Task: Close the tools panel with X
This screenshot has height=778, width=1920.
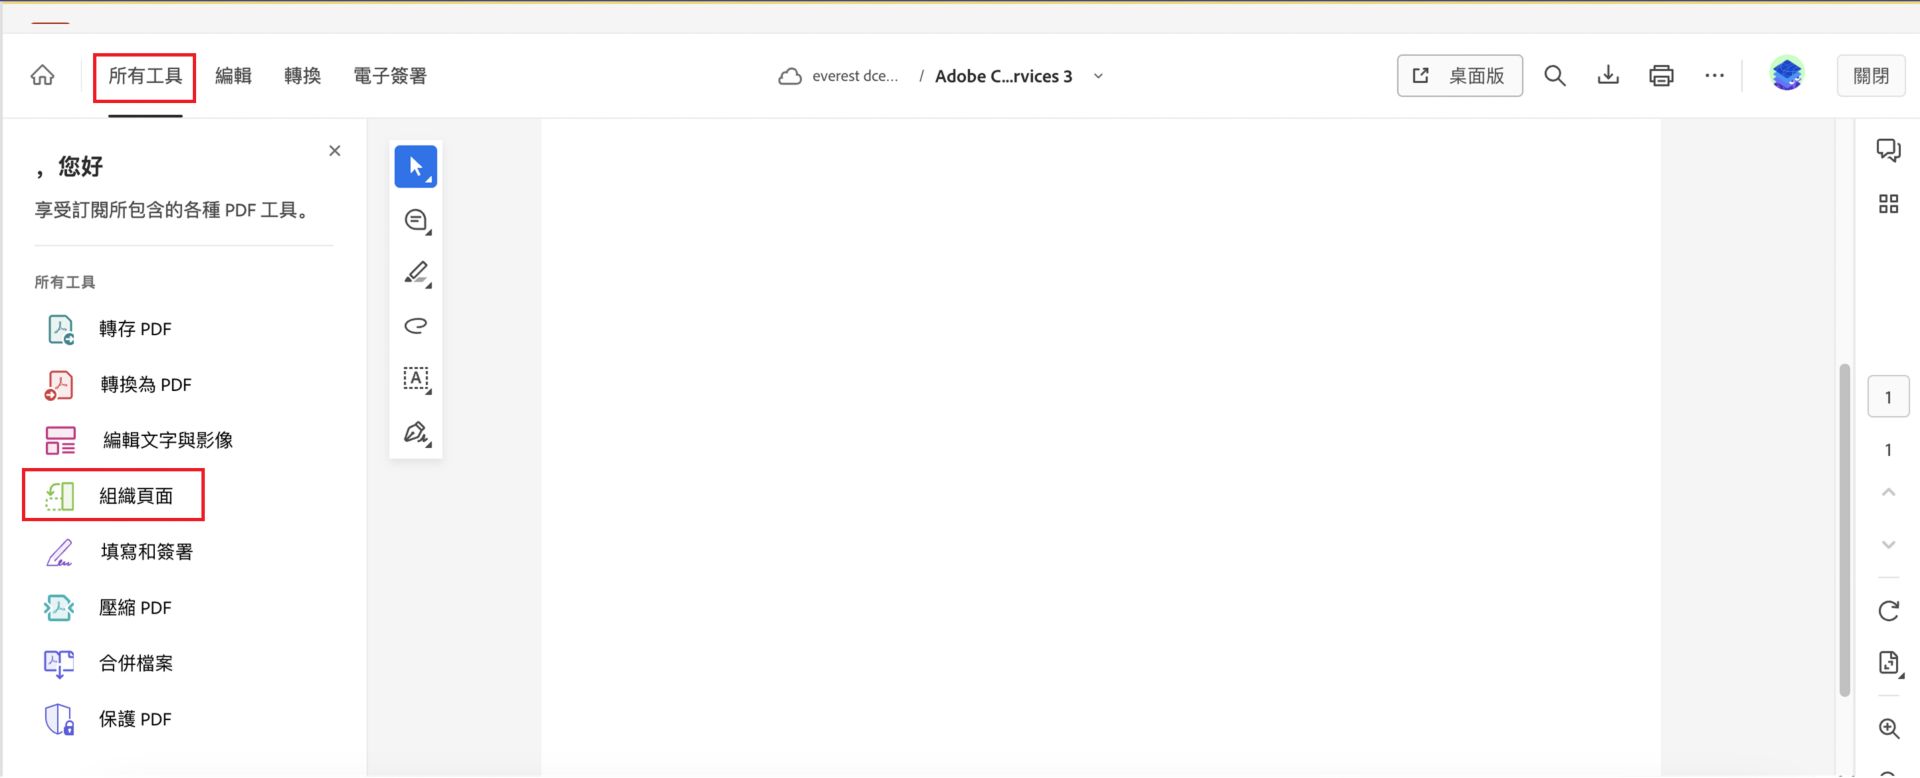Action: click(335, 151)
